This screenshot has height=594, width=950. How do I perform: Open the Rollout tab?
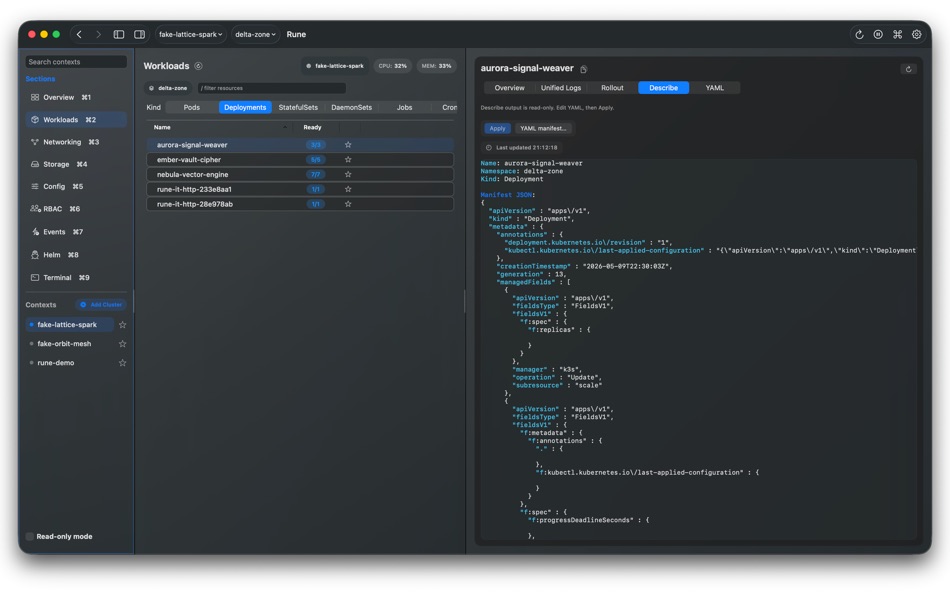612,88
